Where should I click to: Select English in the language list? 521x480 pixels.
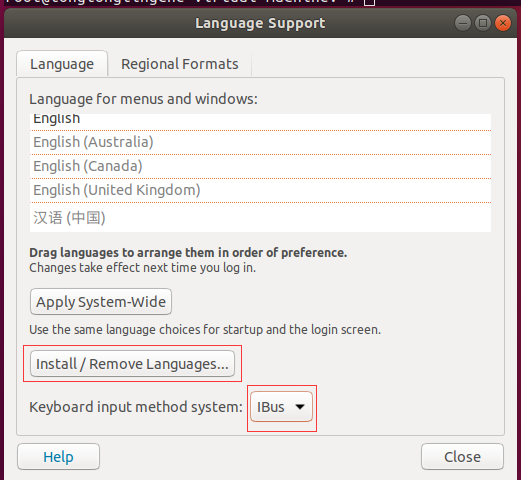pos(260,122)
